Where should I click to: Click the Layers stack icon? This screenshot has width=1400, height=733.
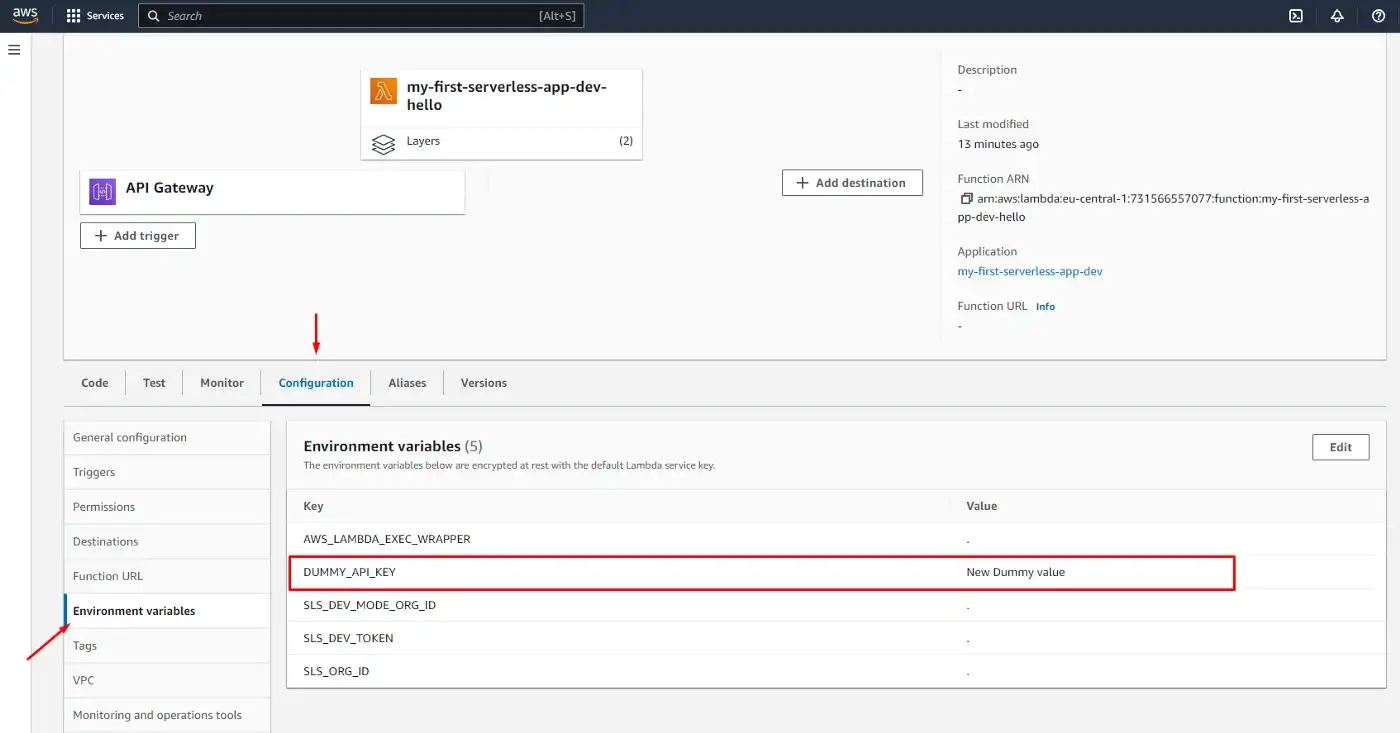(383, 144)
